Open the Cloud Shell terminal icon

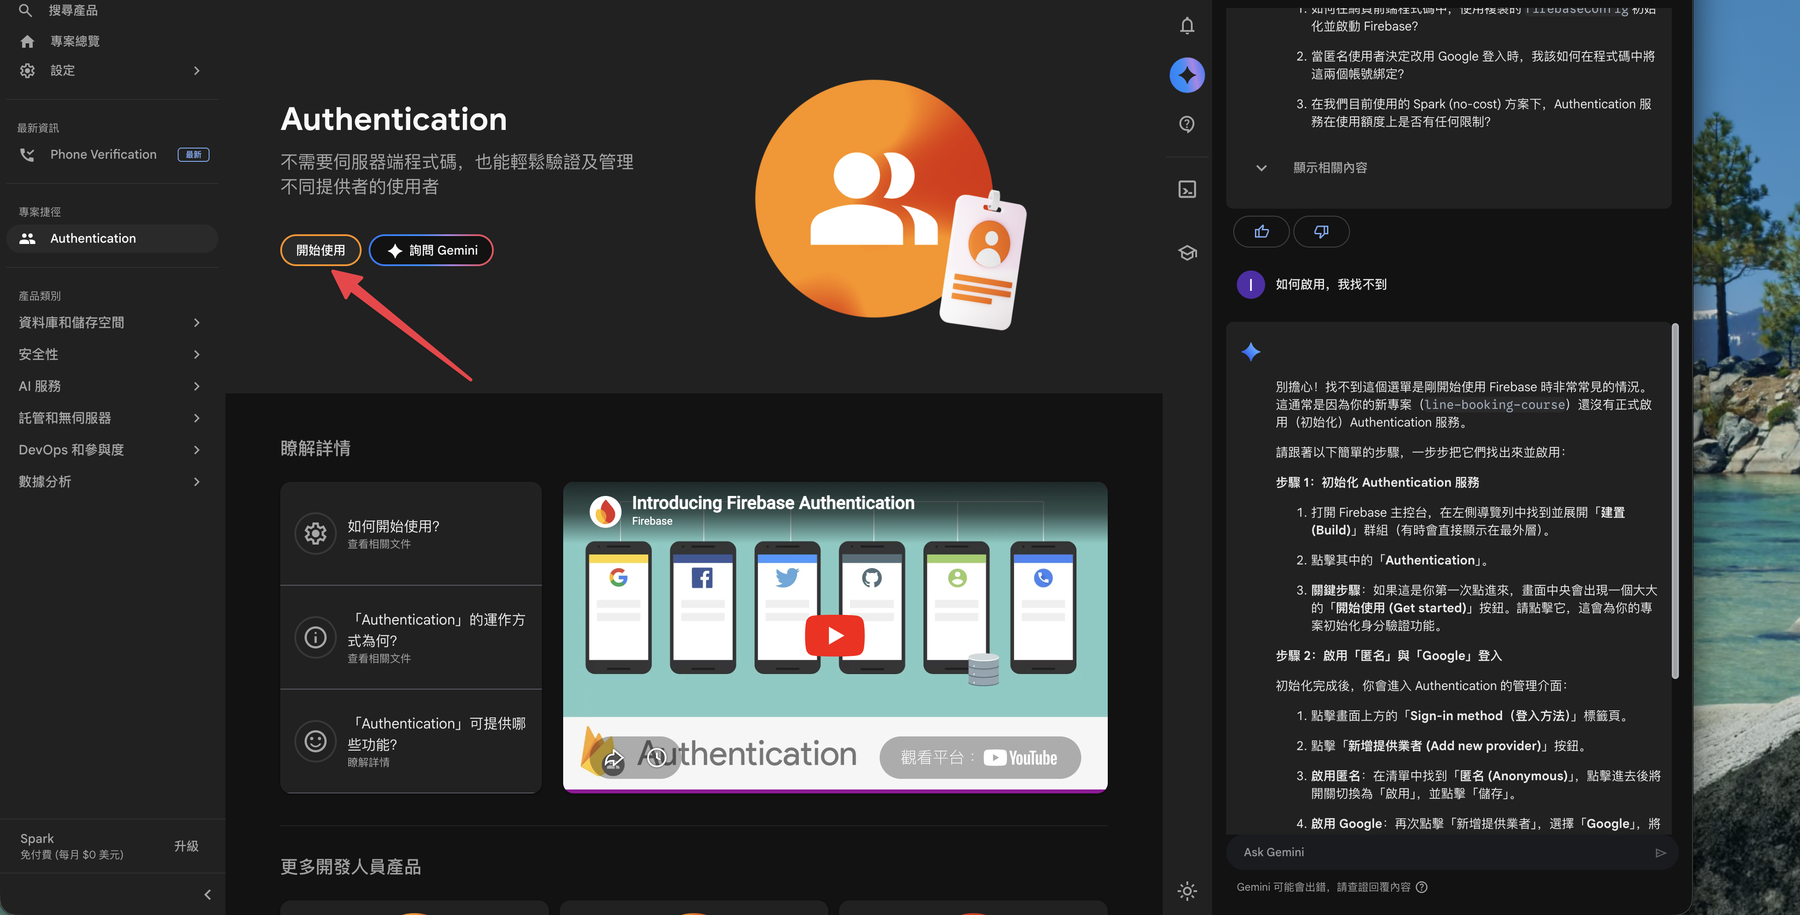click(1187, 189)
